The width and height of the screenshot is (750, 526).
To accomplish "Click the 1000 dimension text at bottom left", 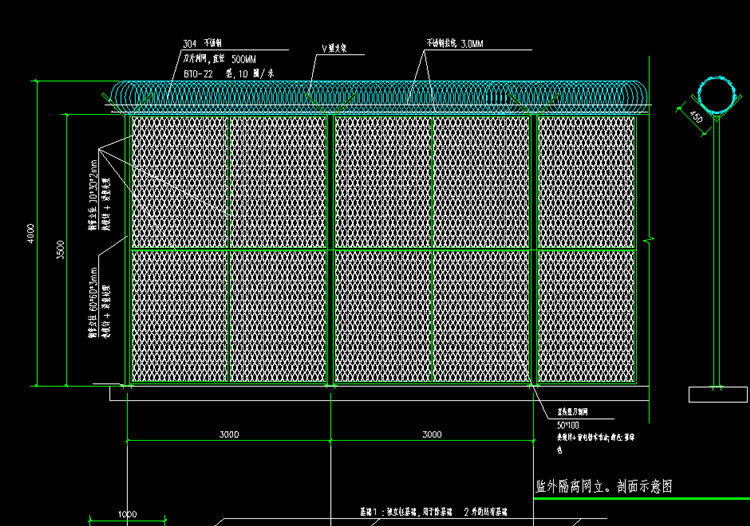I will tap(127, 514).
